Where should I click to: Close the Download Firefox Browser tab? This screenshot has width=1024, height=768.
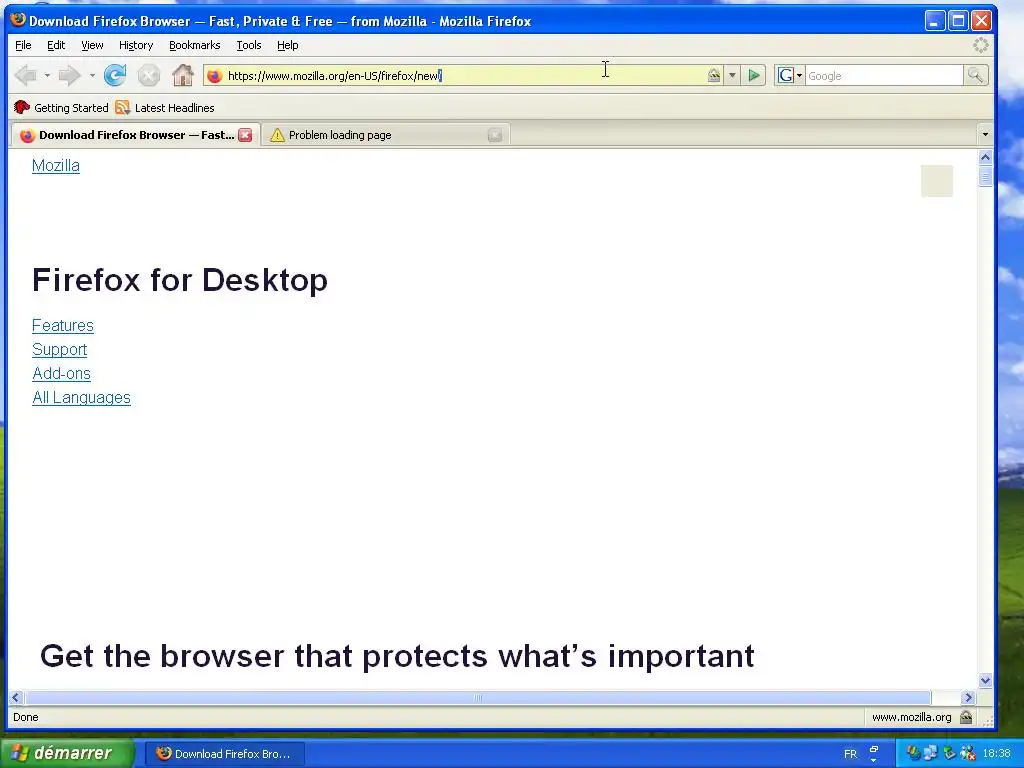click(245, 135)
